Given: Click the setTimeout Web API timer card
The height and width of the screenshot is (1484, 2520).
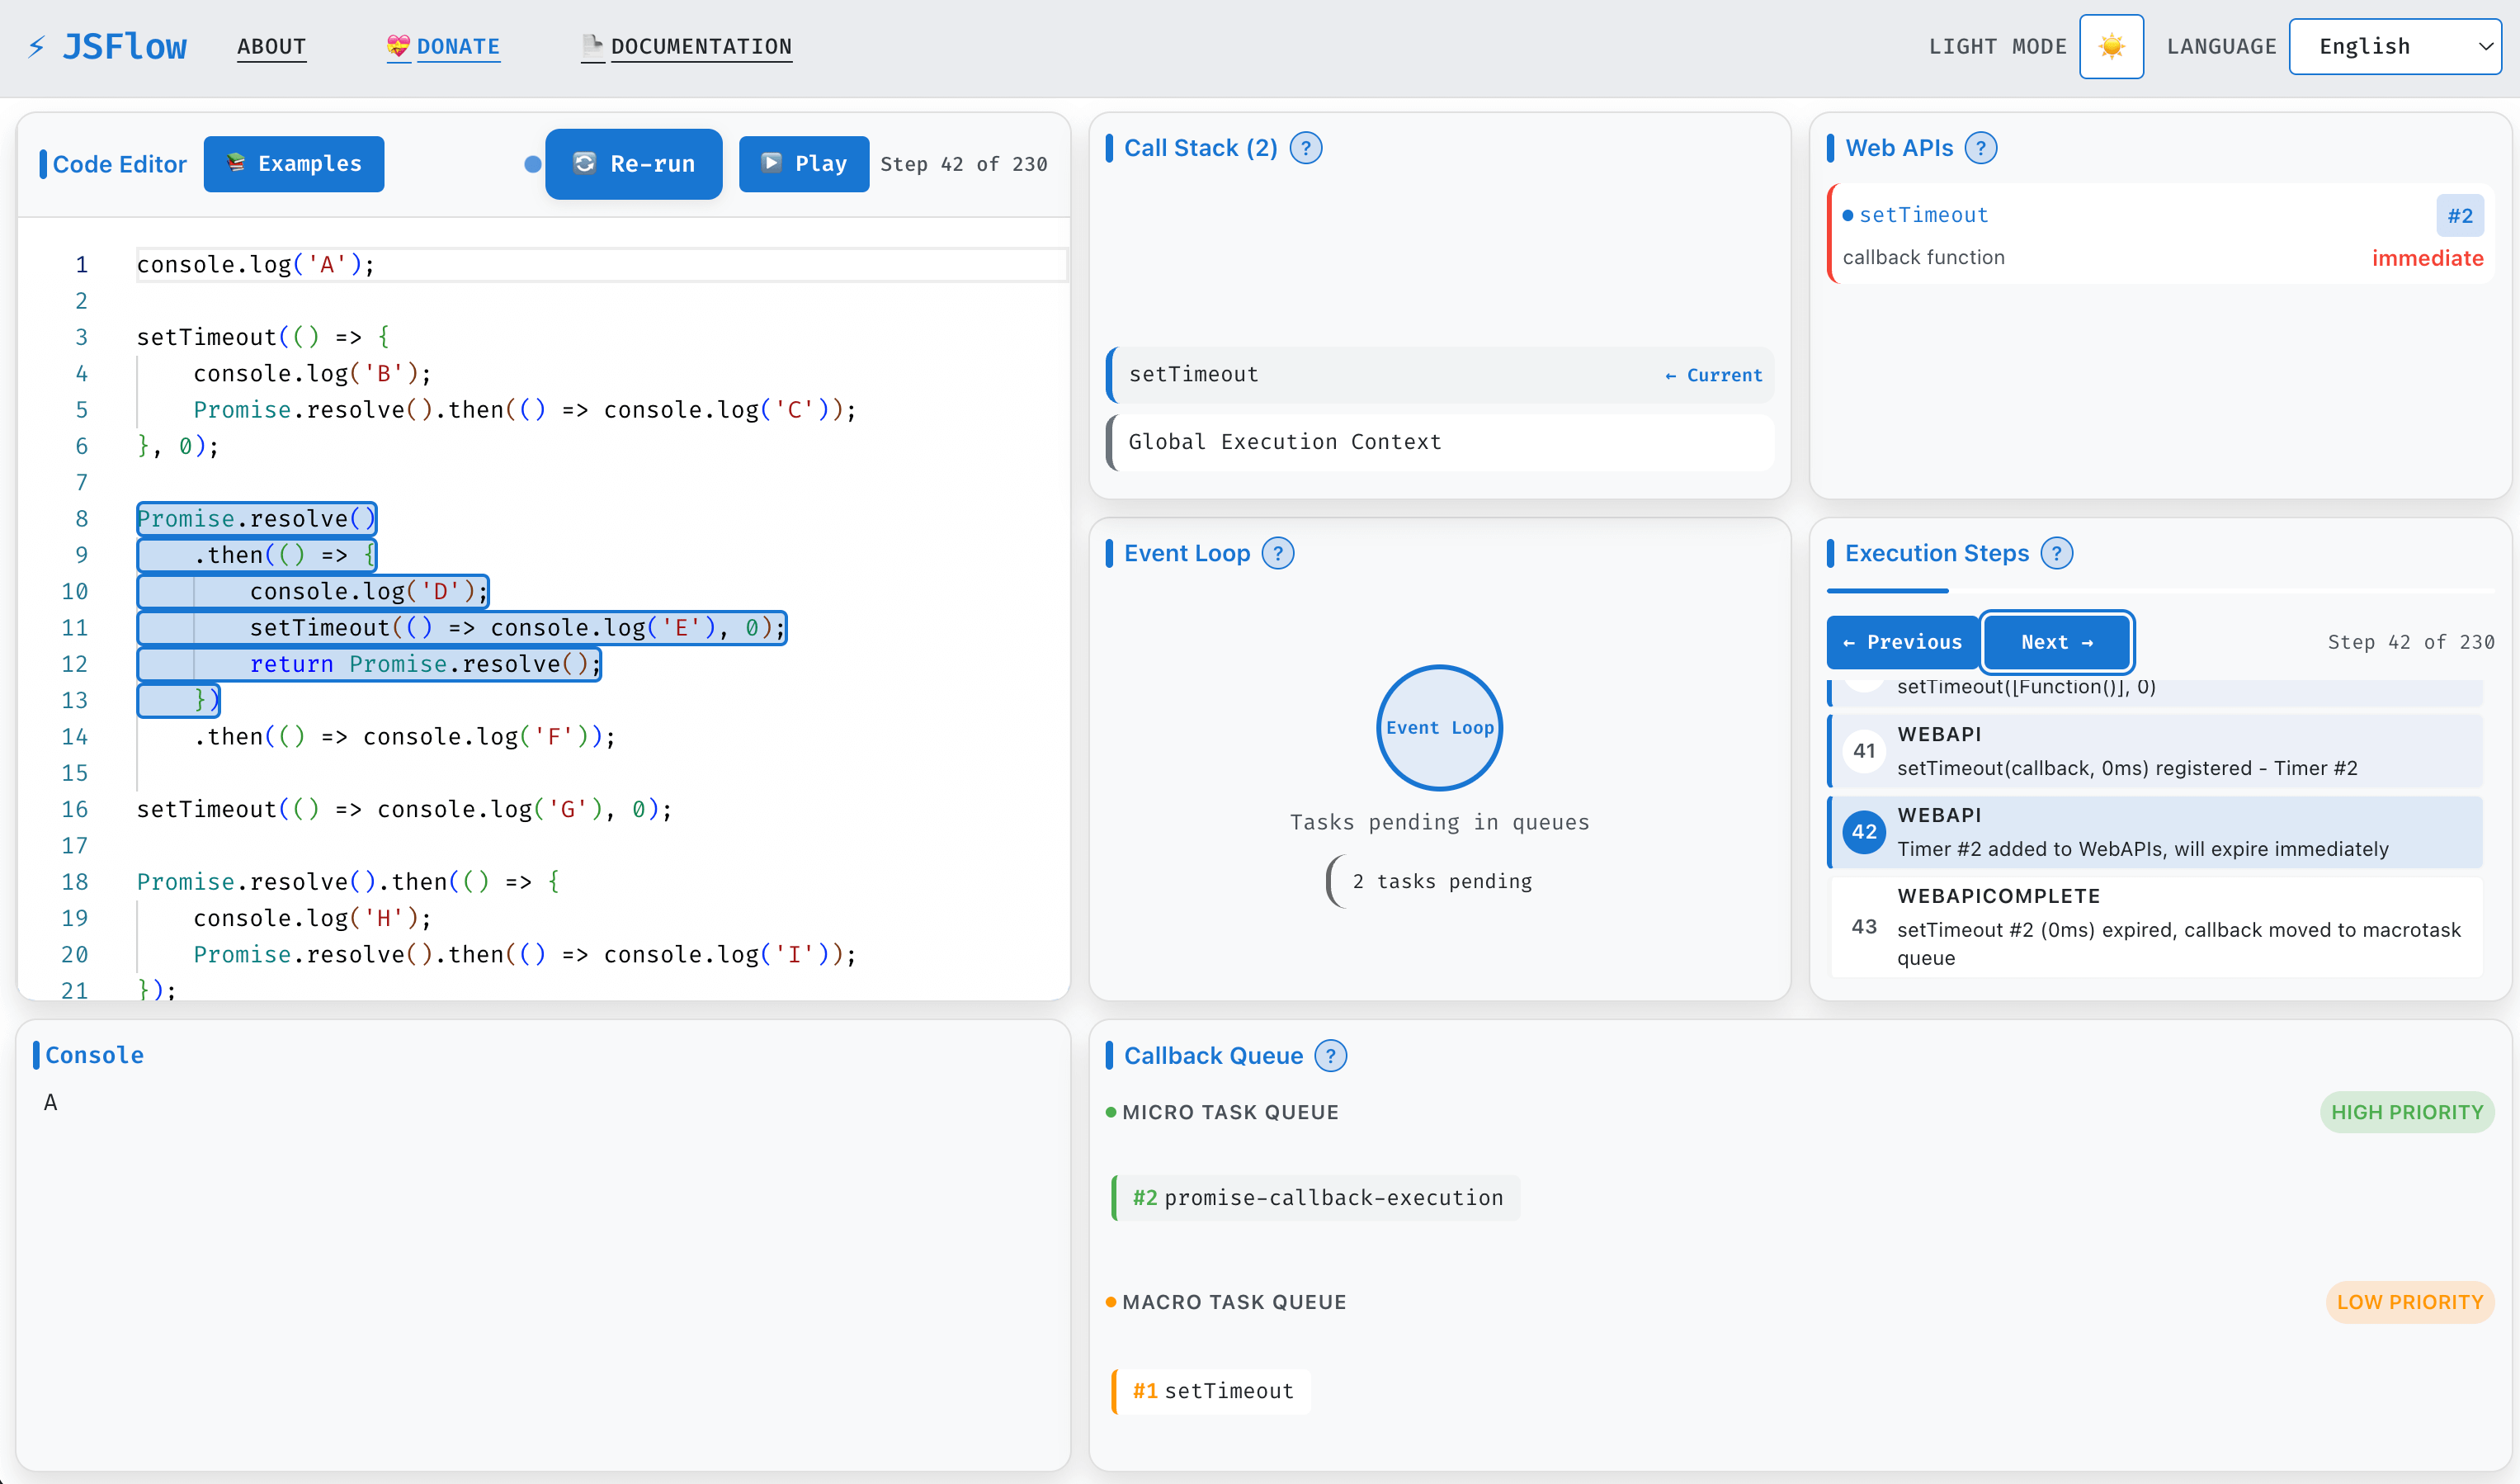Looking at the screenshot, I should point(2160,234).
